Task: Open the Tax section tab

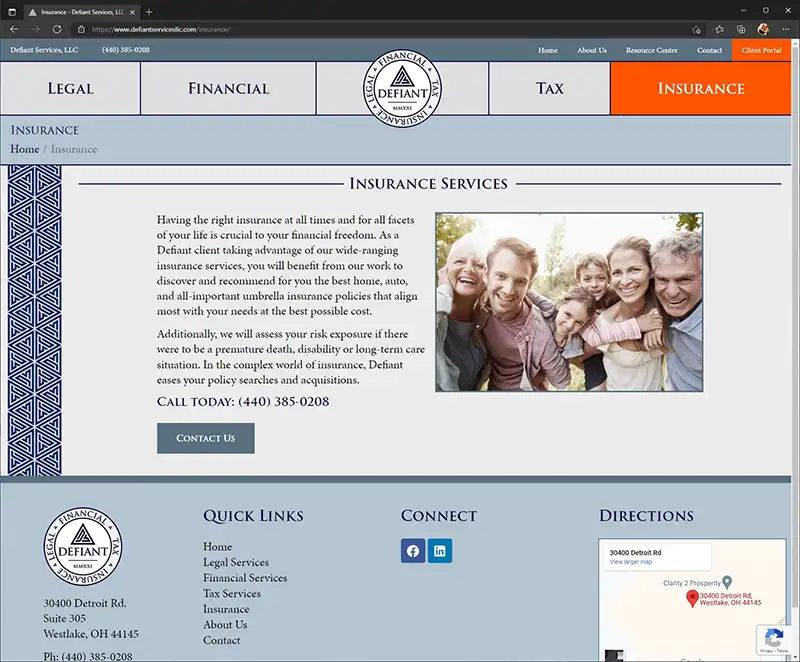Action: coord(549,88)
